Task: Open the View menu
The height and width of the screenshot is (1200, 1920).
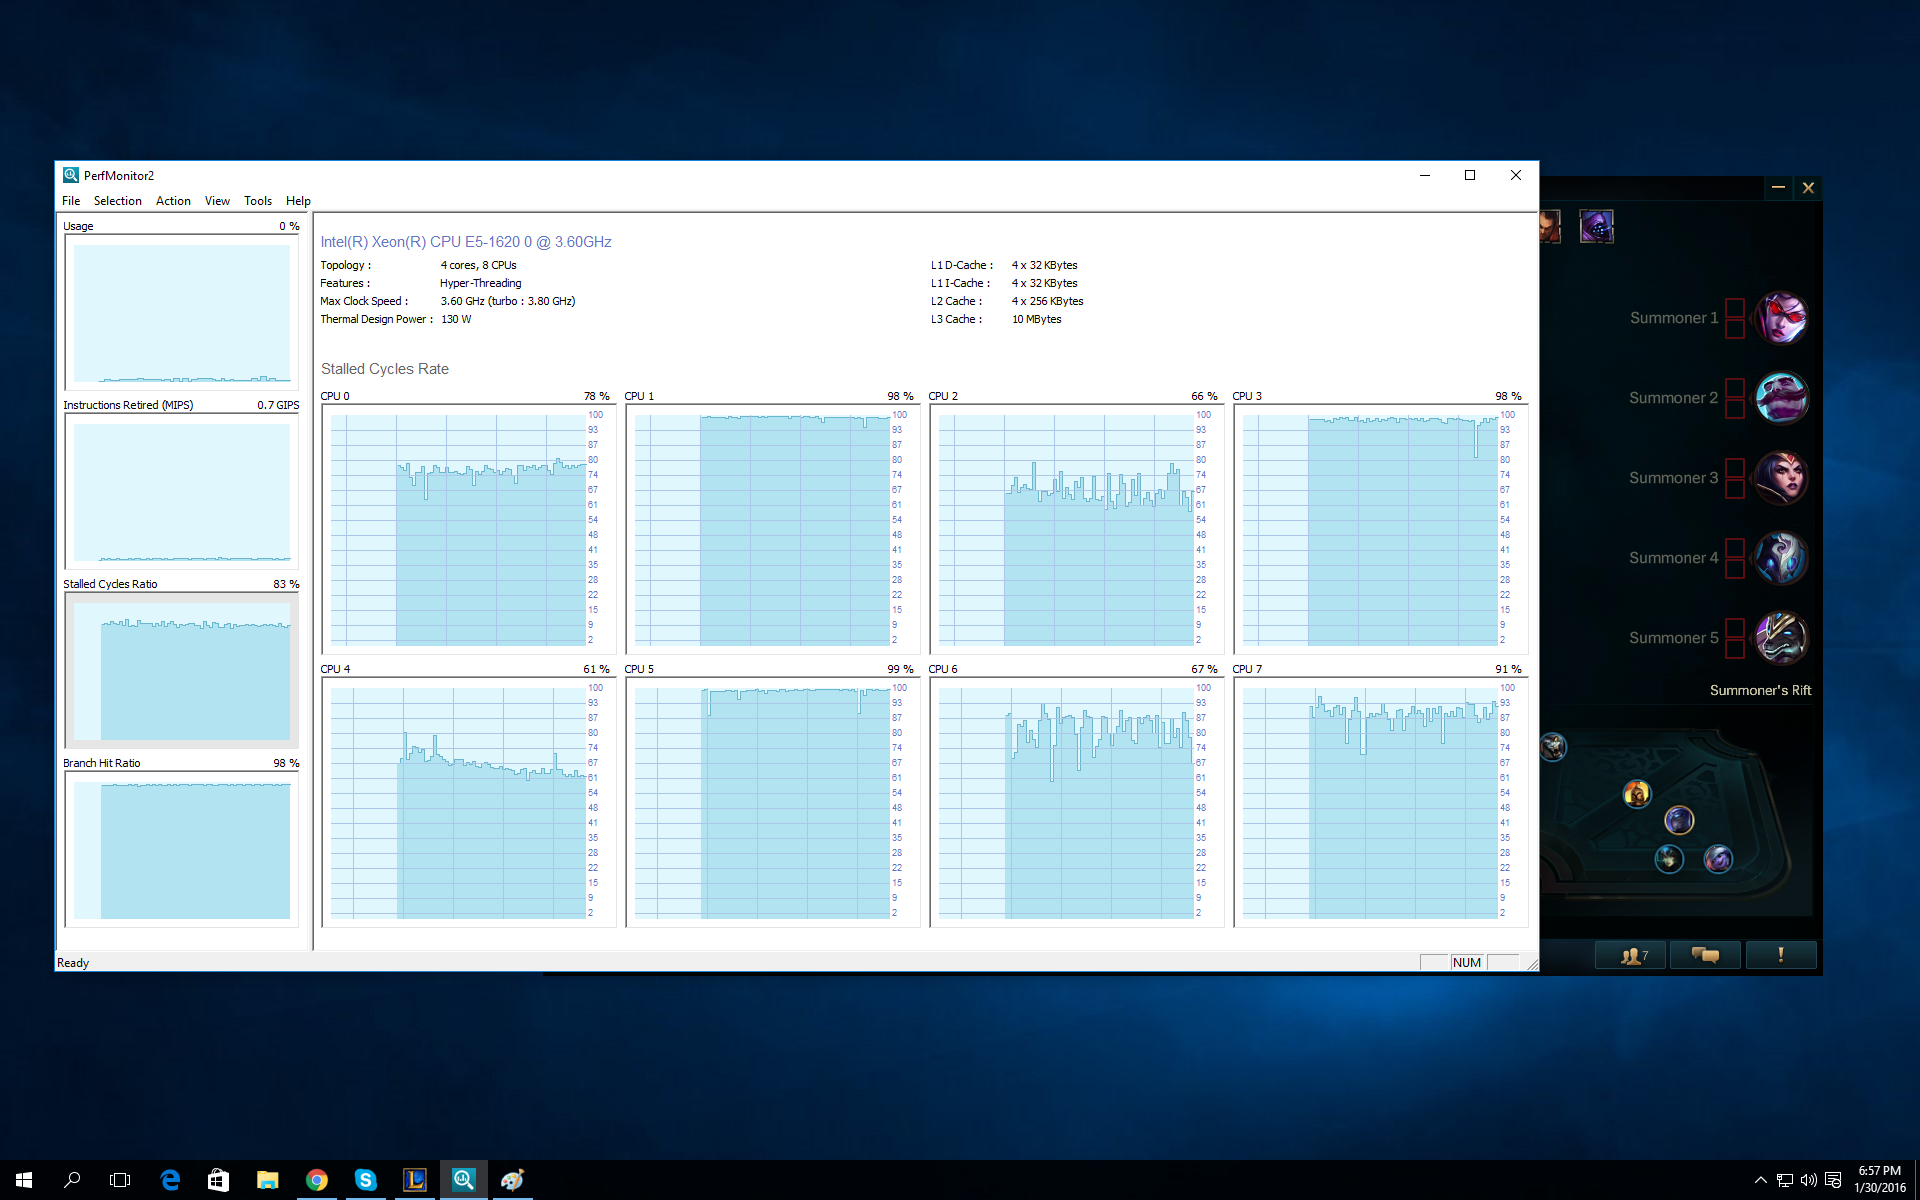Action: 217,201
